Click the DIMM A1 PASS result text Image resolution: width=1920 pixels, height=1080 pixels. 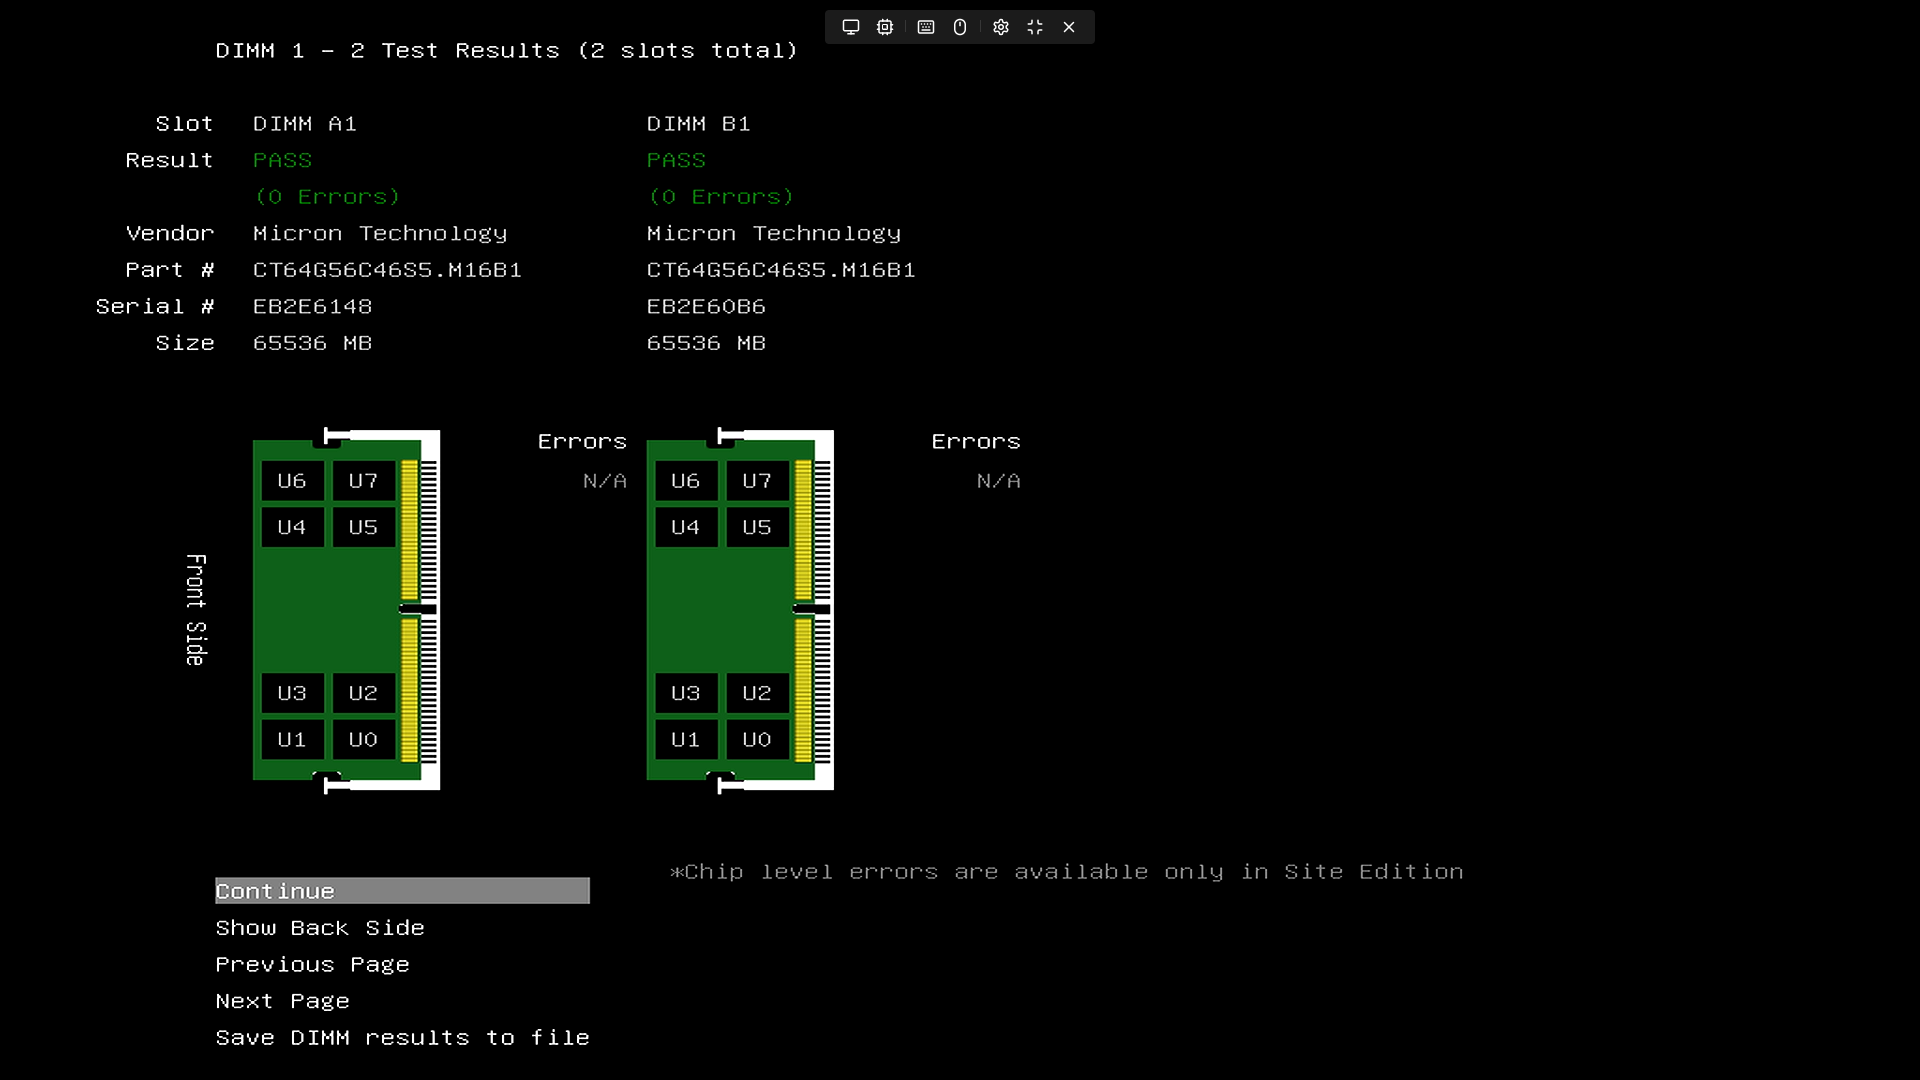click(282, 160)
